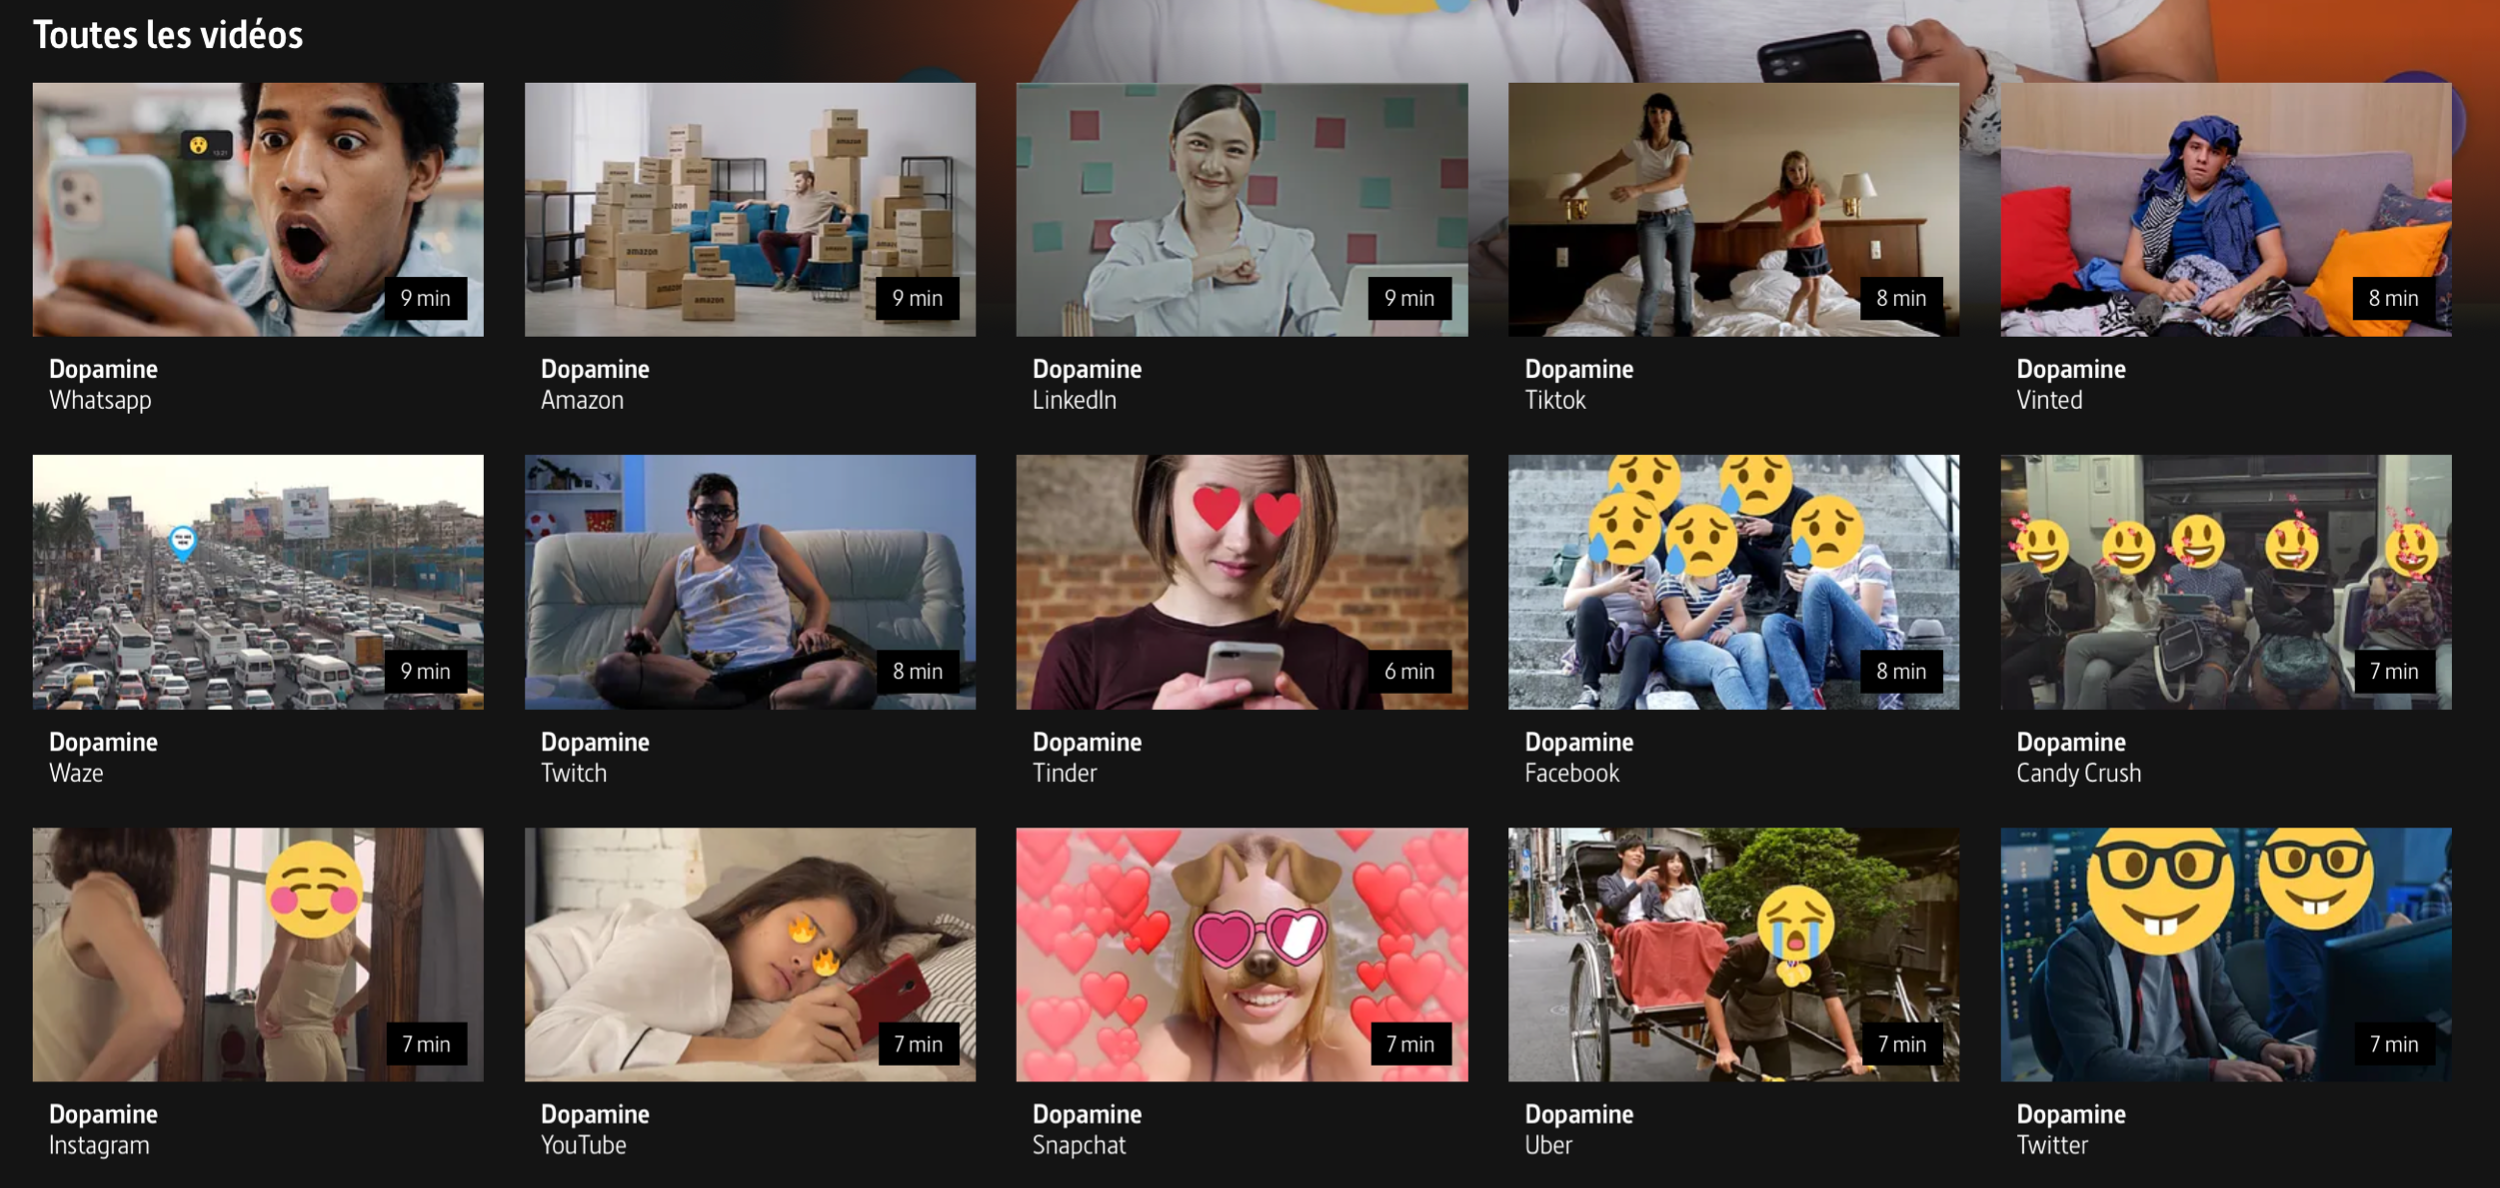2500x1188 pixels.
Task: Open the Dopamine Waze traffic thumbnail
Action: (258, 582)
